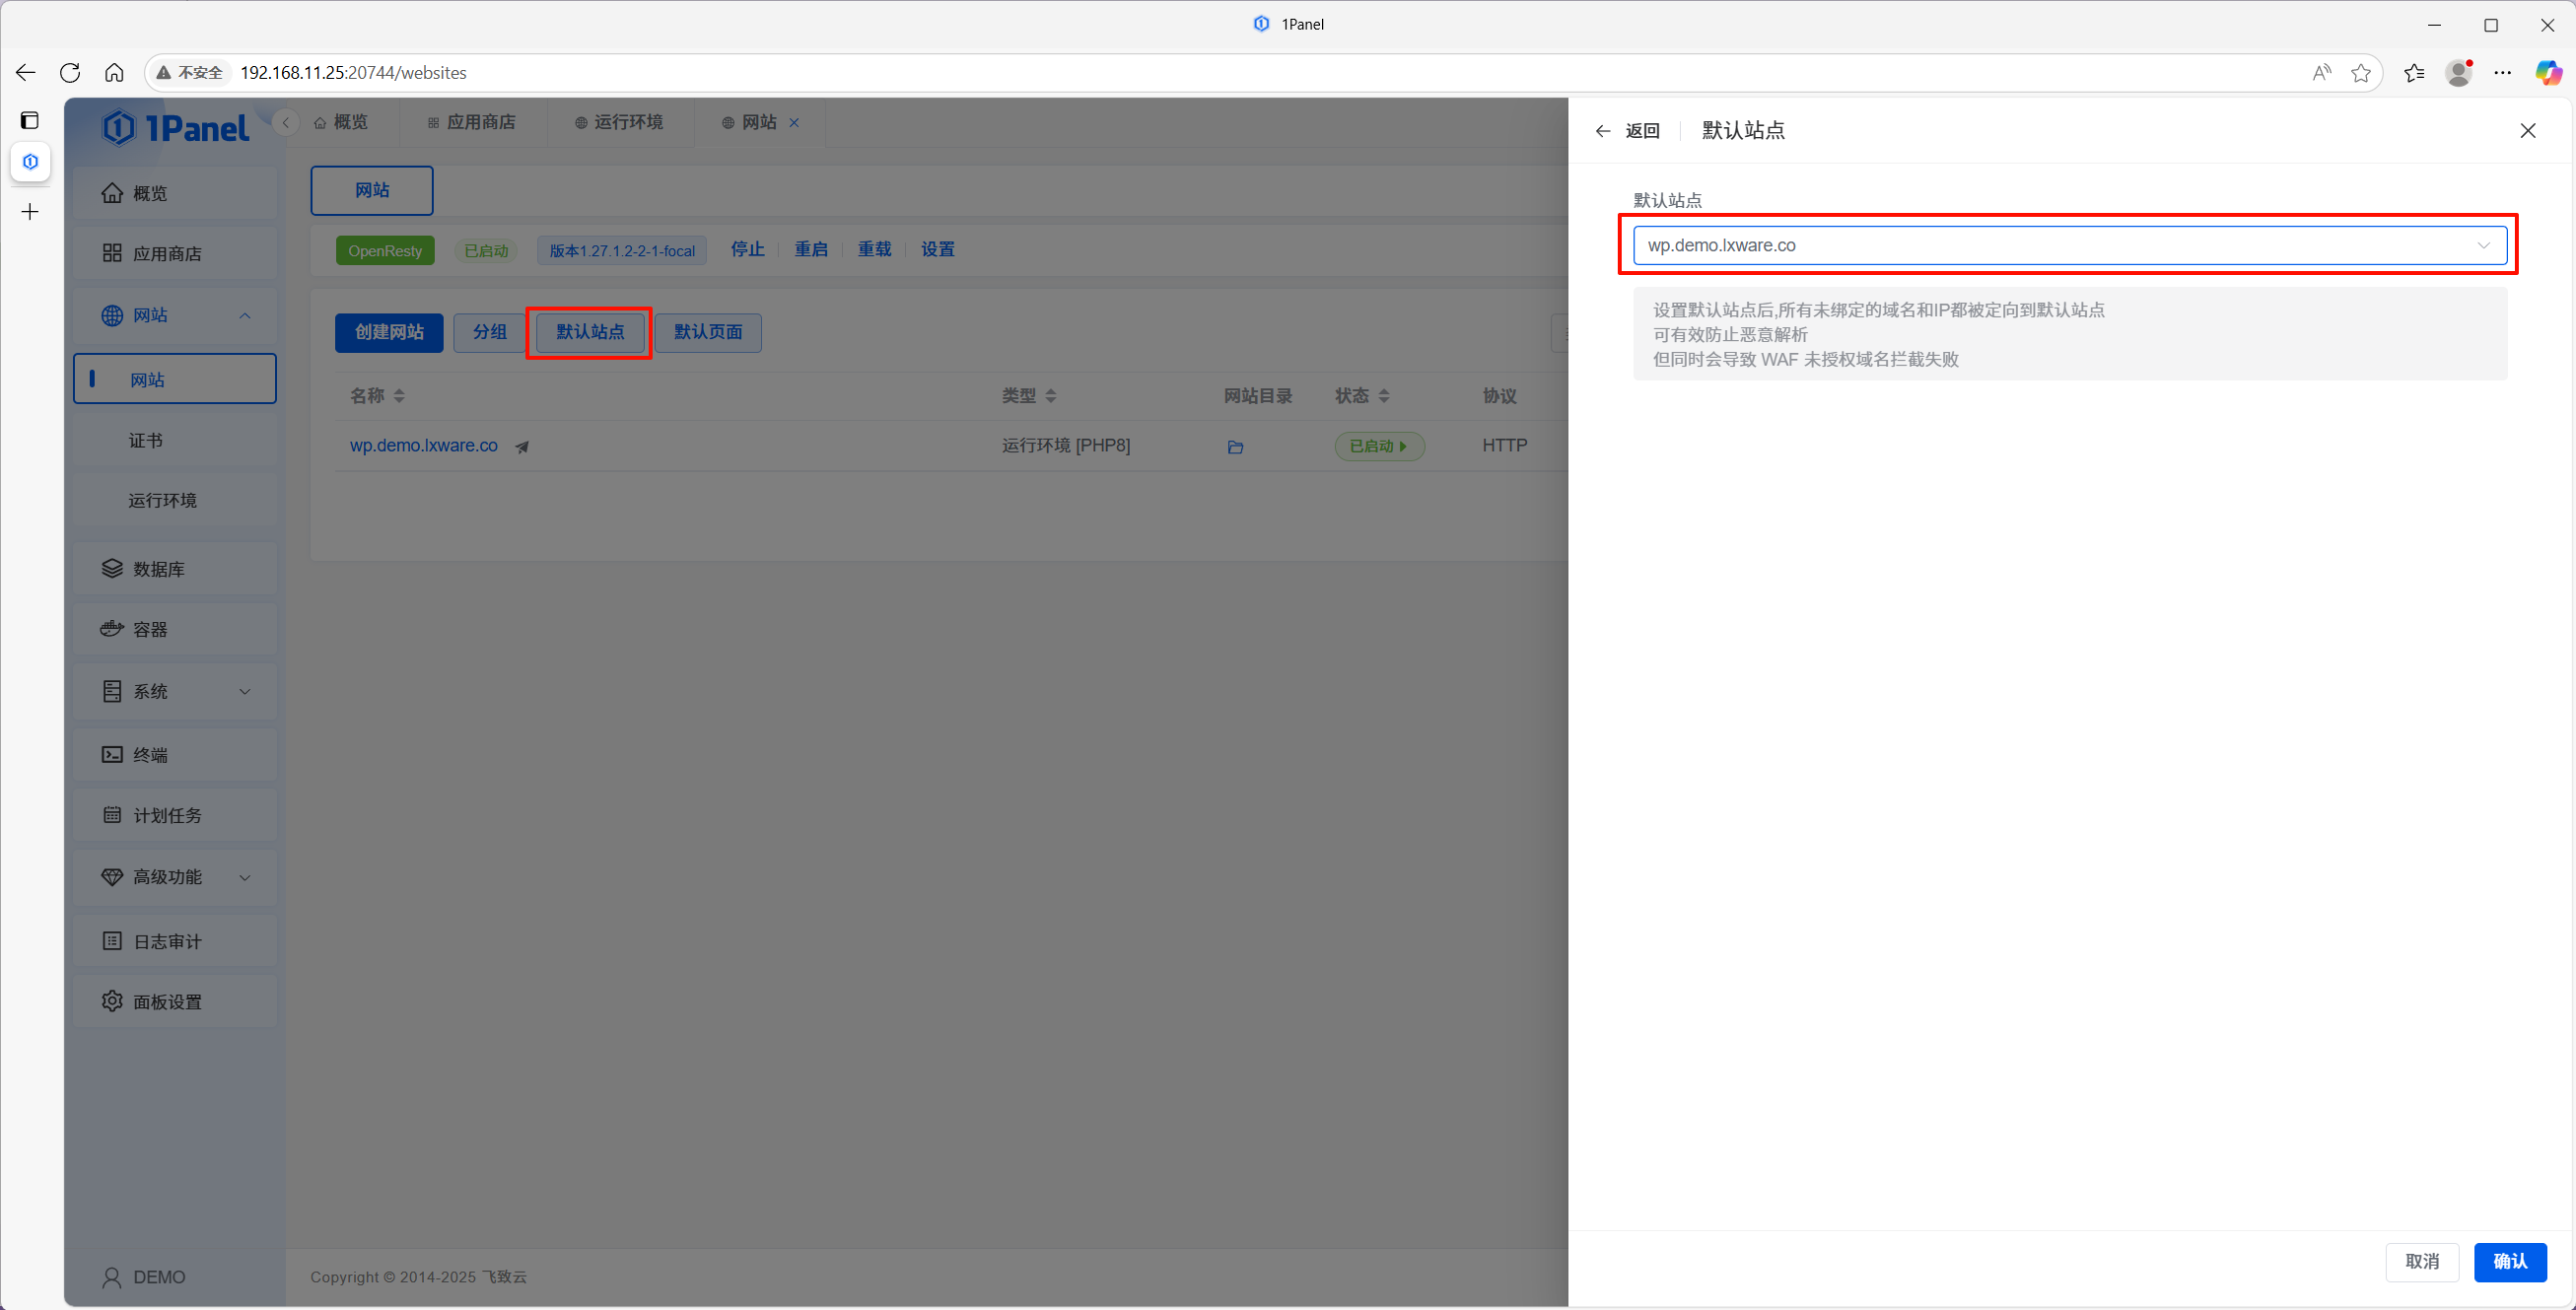Viewport: 2576px width, 1310px height.
Task: Open the browser profile avatar
Action: 2459,72
